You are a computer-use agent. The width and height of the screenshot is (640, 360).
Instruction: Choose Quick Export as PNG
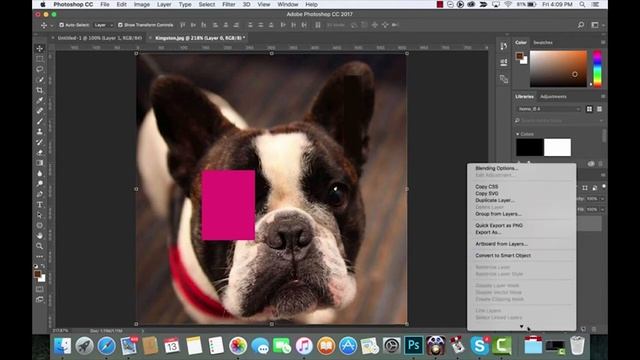click(499, 225)
